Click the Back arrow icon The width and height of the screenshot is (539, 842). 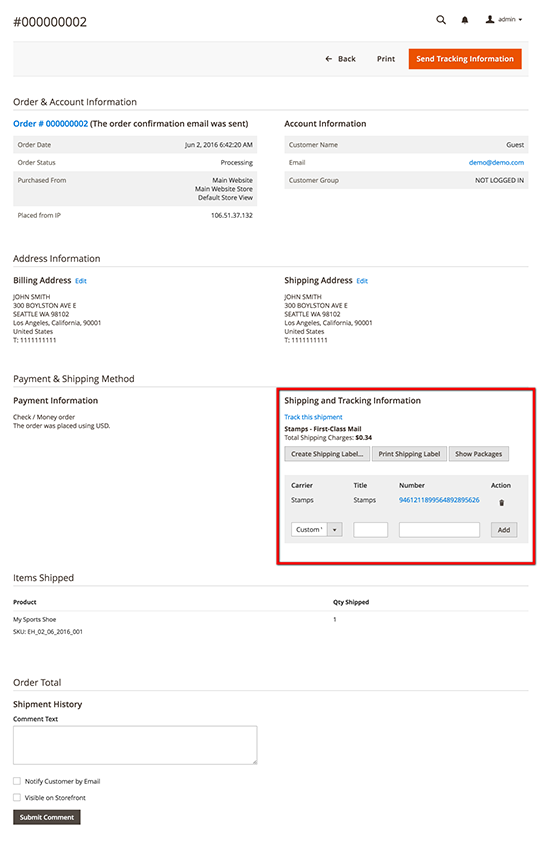(x=329, y=59)
